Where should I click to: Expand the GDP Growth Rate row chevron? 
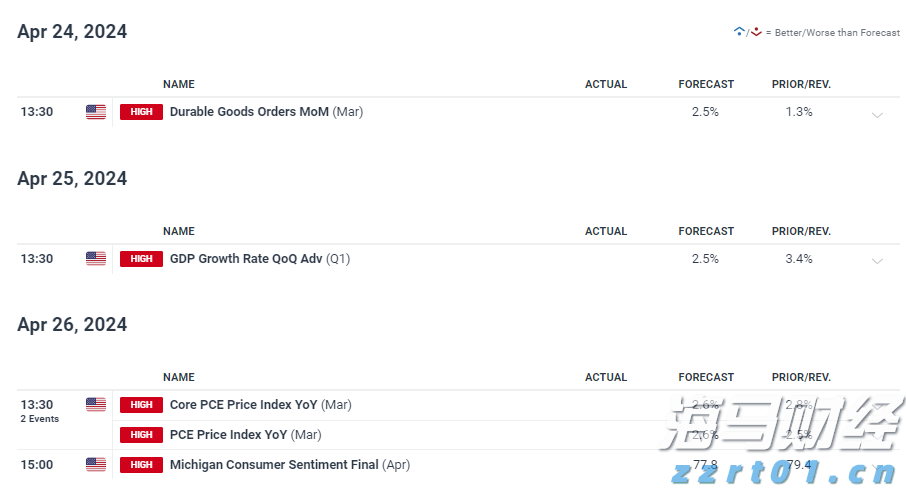point(877,261)
